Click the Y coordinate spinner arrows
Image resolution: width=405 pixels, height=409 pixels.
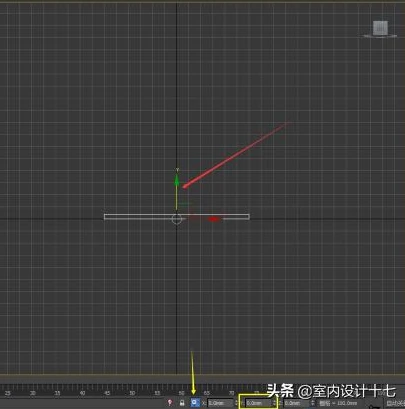274,403
